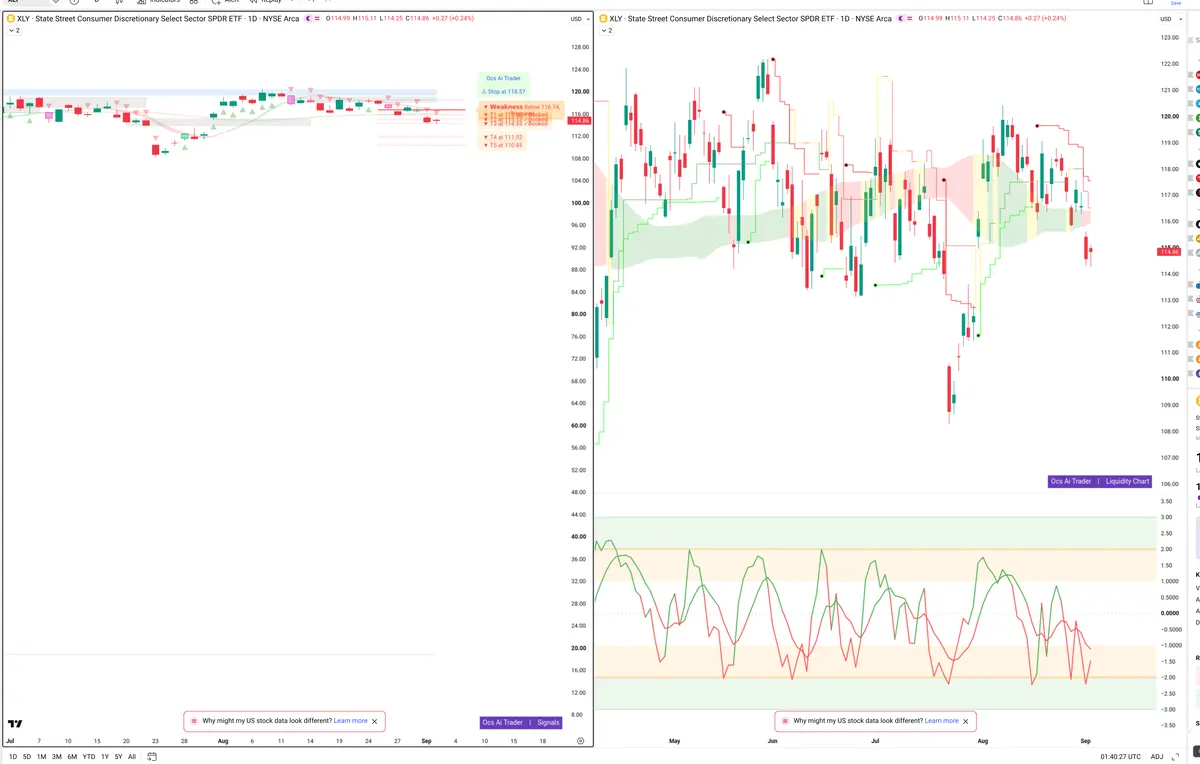Viewport: 1200px width, 764px height.
Task: Open USD currency dropdown on right chart
Action: 1170,19
